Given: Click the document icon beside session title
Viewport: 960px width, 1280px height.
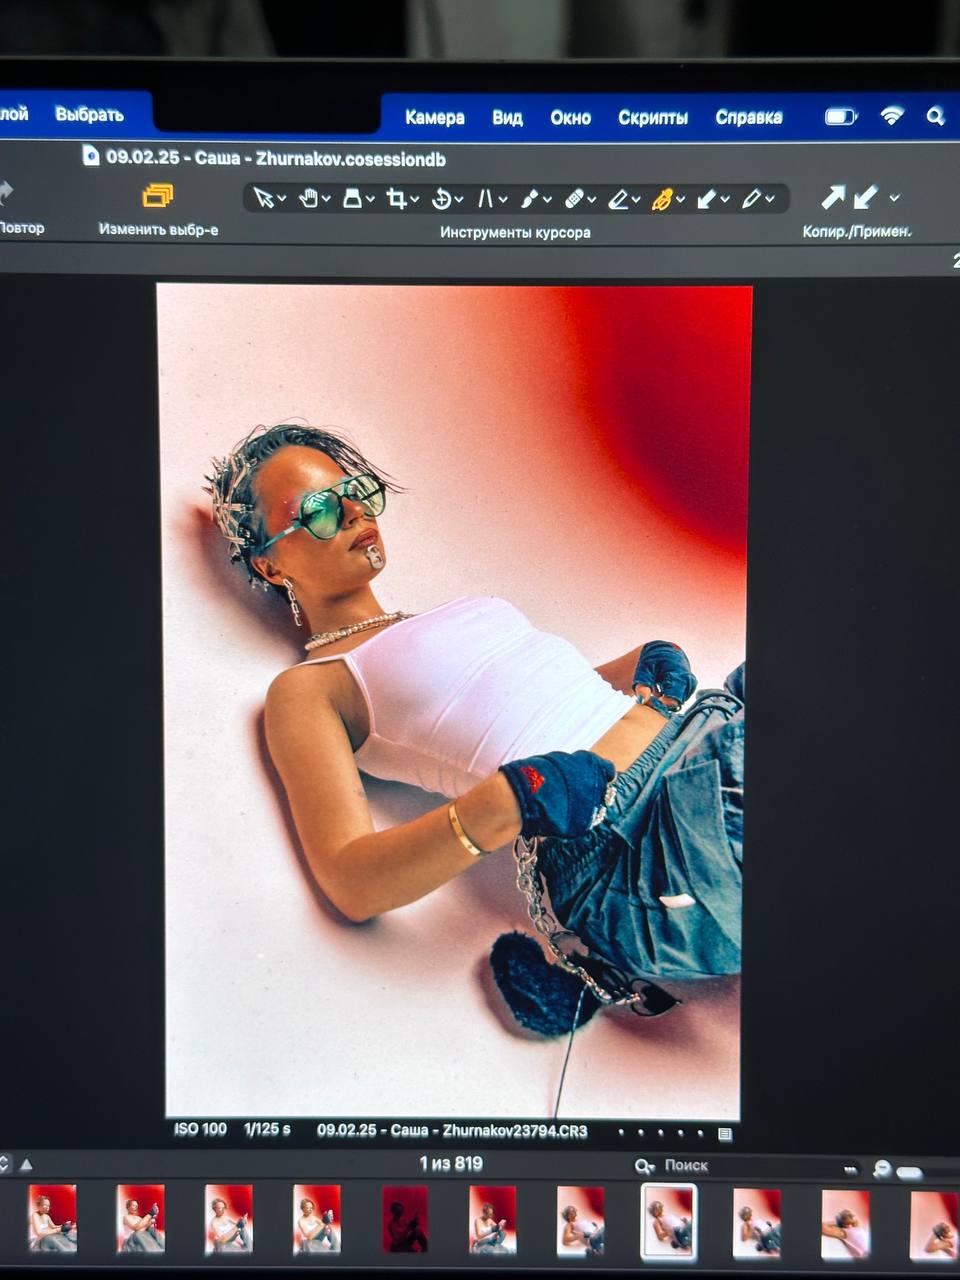Looking at the screenshot, I should 91,155.
